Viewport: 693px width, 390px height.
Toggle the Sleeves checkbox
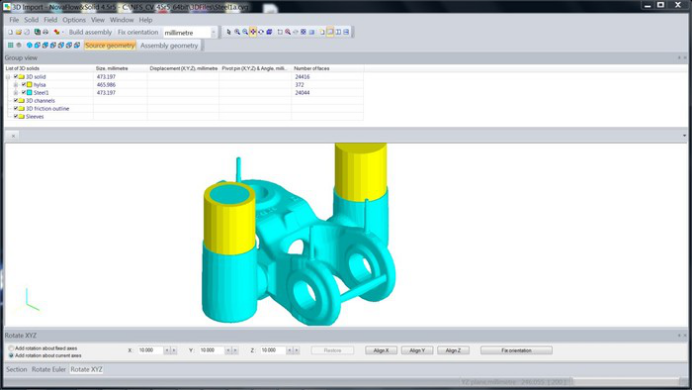(15, 116)
